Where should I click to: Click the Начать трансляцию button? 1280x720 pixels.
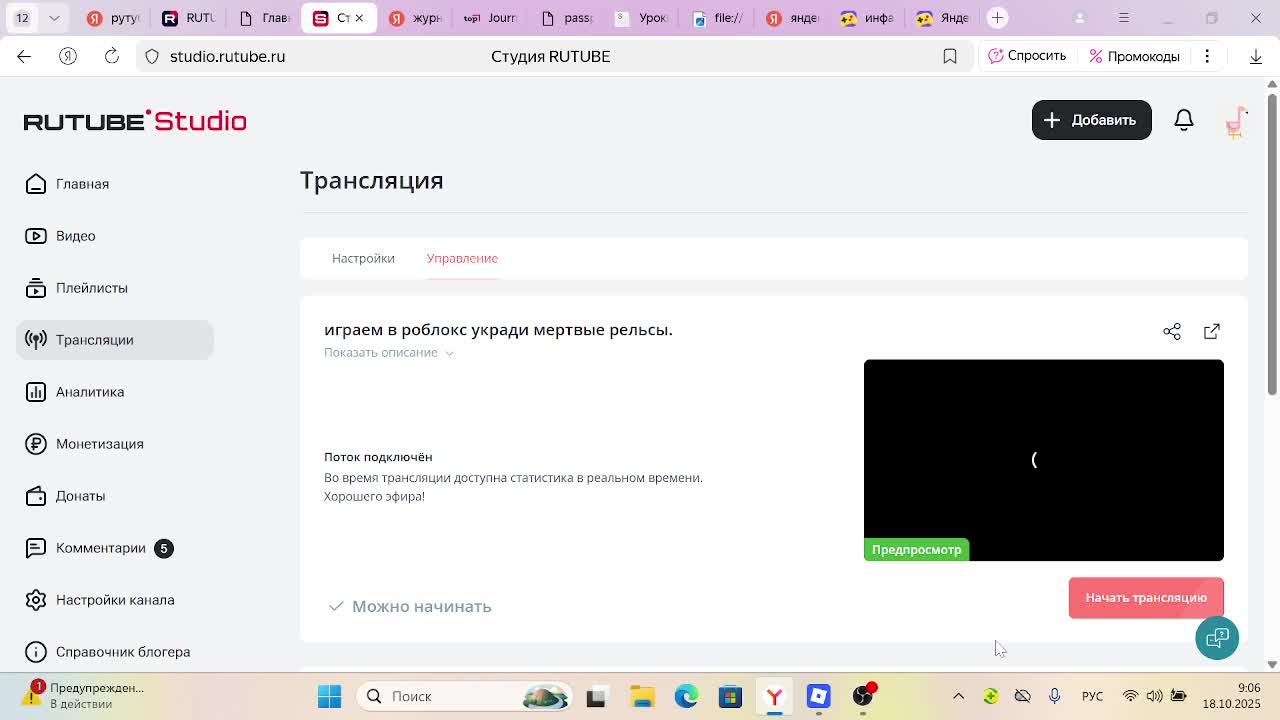tap(1146, 598)
